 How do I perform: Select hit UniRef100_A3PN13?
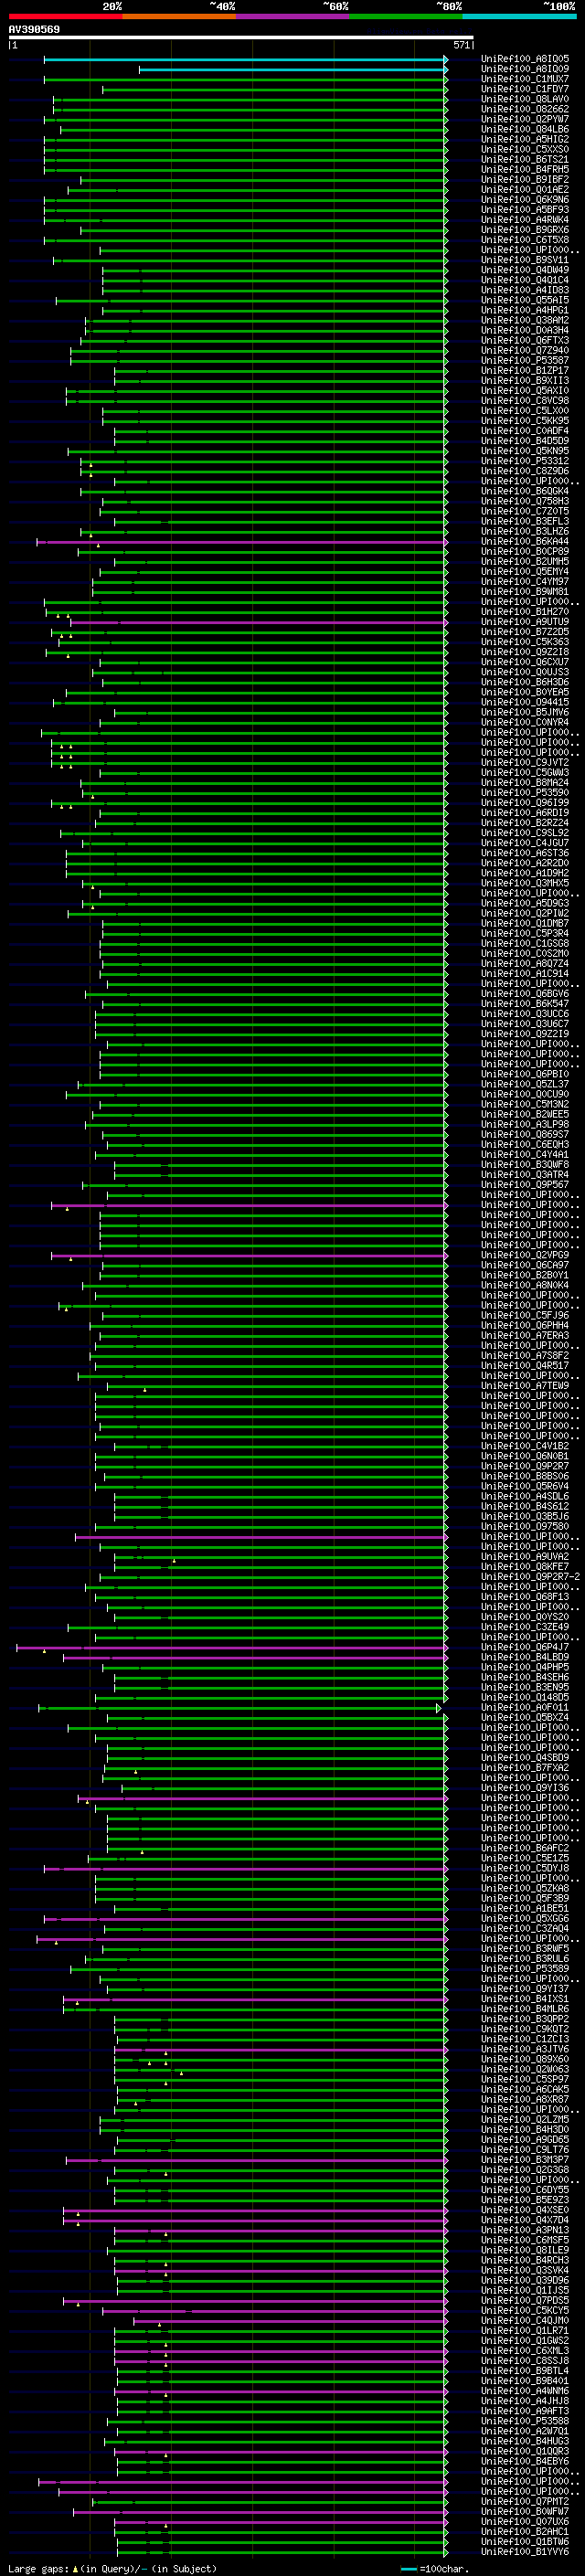coord(525,2230)
